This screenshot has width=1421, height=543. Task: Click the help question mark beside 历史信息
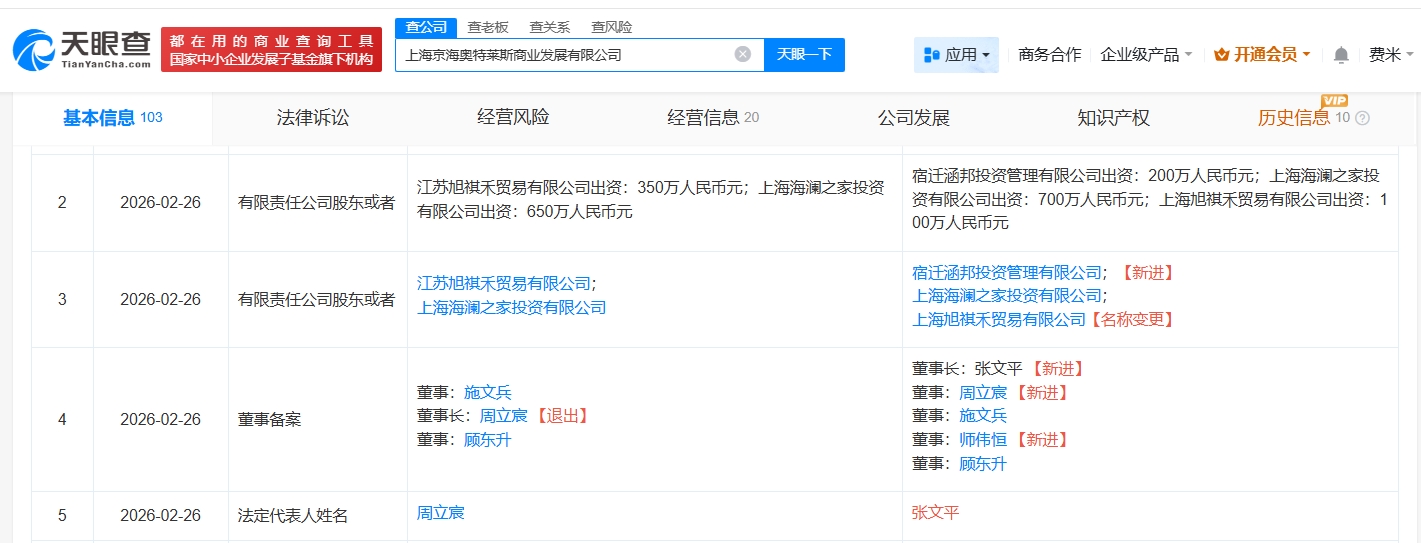(1362, 118)
